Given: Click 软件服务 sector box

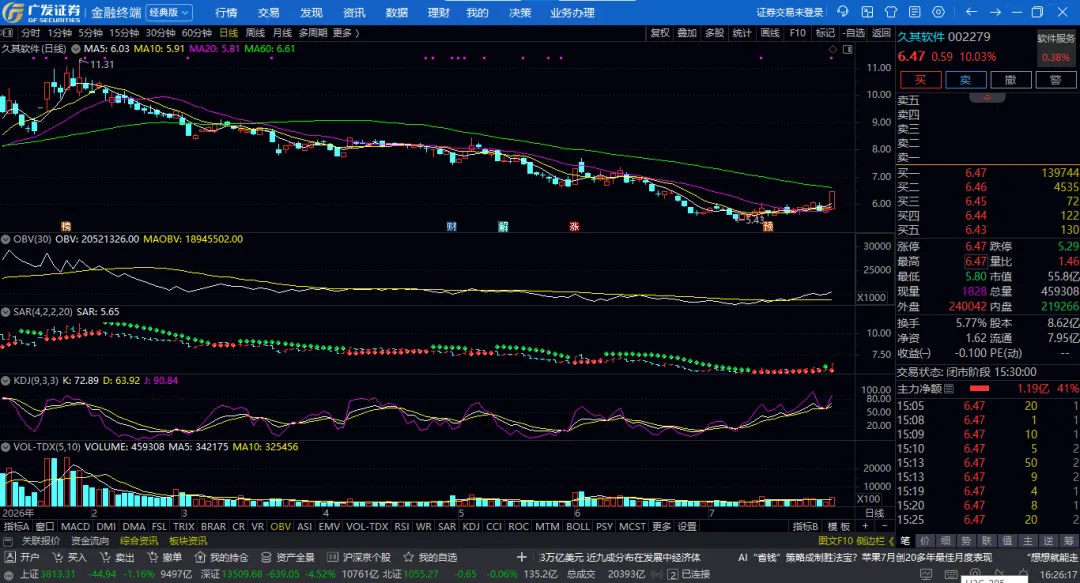Looking at the screenshot, I should (x=1056, y=48).
